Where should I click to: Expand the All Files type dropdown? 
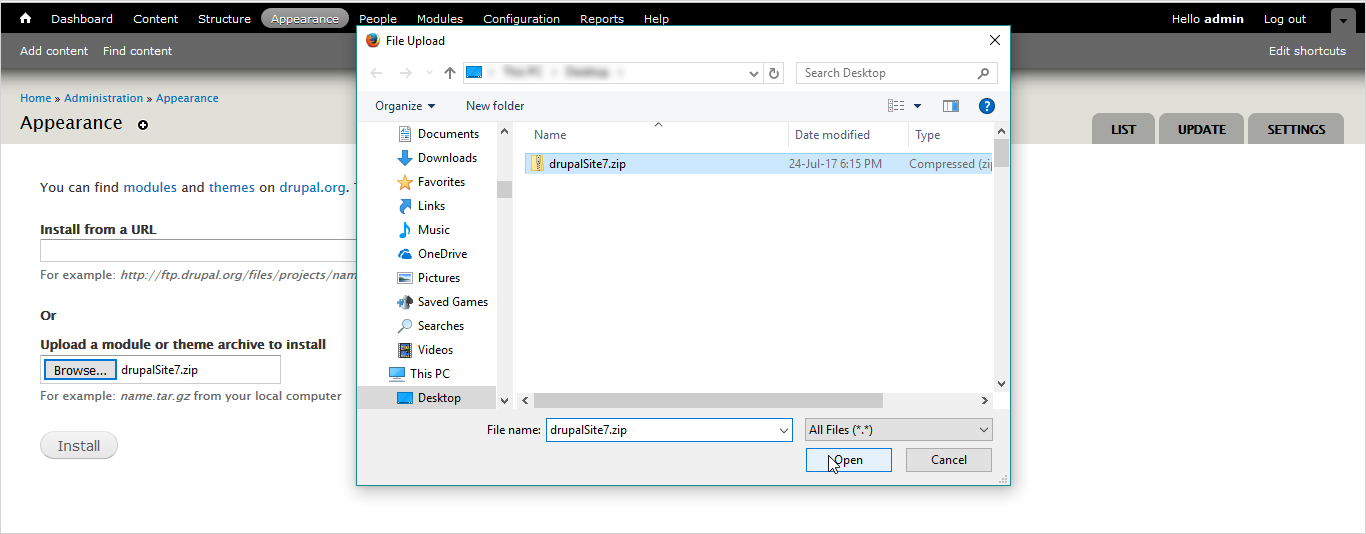click(898, 430)
